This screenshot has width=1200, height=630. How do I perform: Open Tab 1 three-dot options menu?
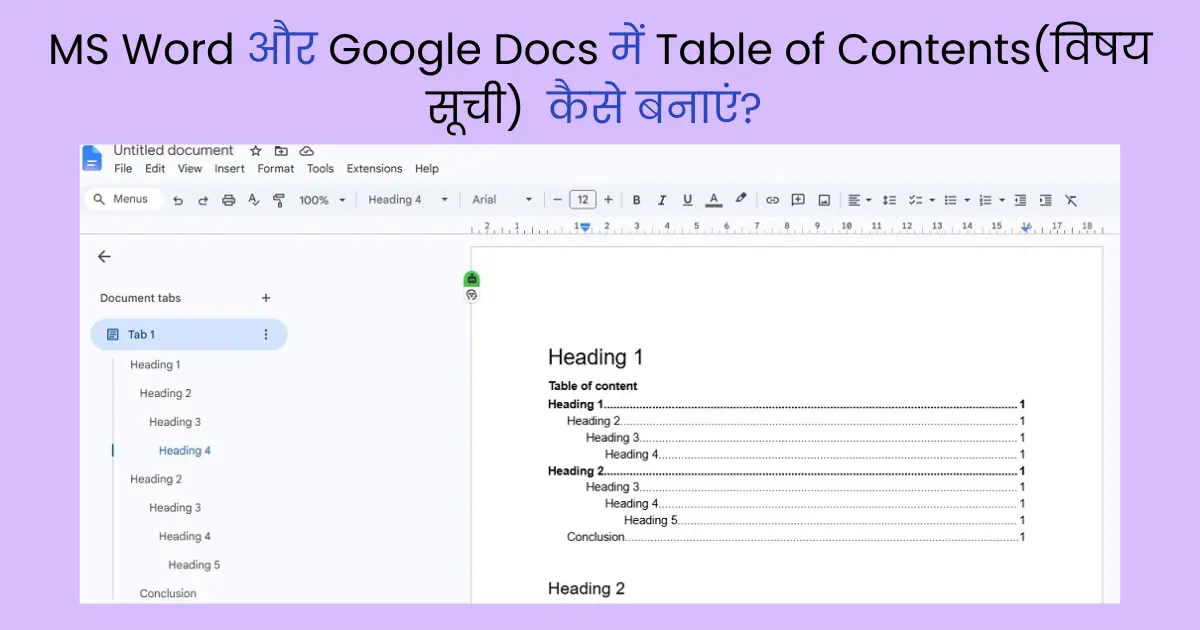pyautogui.click(x=266, y=334)
